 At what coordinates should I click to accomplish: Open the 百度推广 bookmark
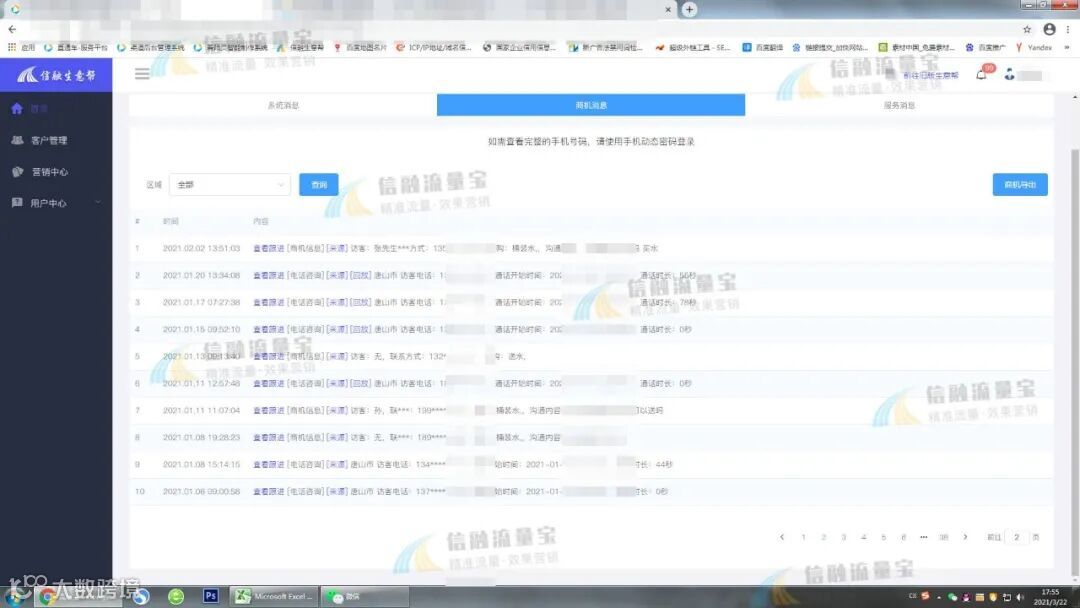[x=986, y=48]
